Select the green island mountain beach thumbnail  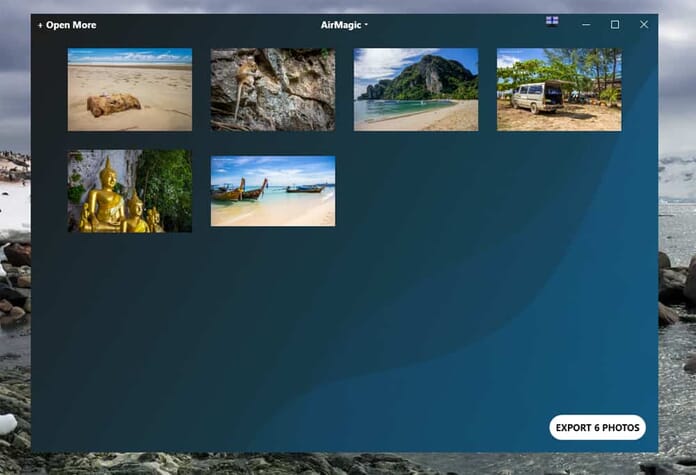click(x=416, y=90)
